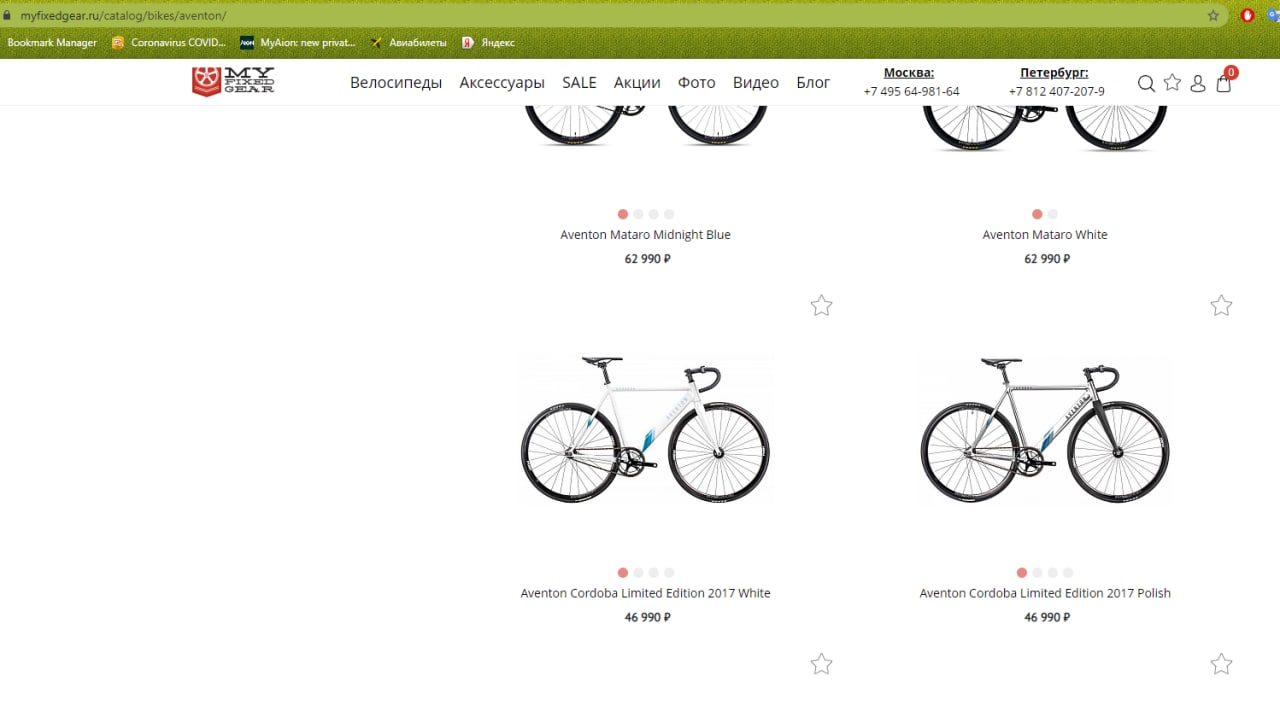The width and height of the screenshot is (1280, 705).
Task: Go to the SALE section
Action: [x=579, y=83]
